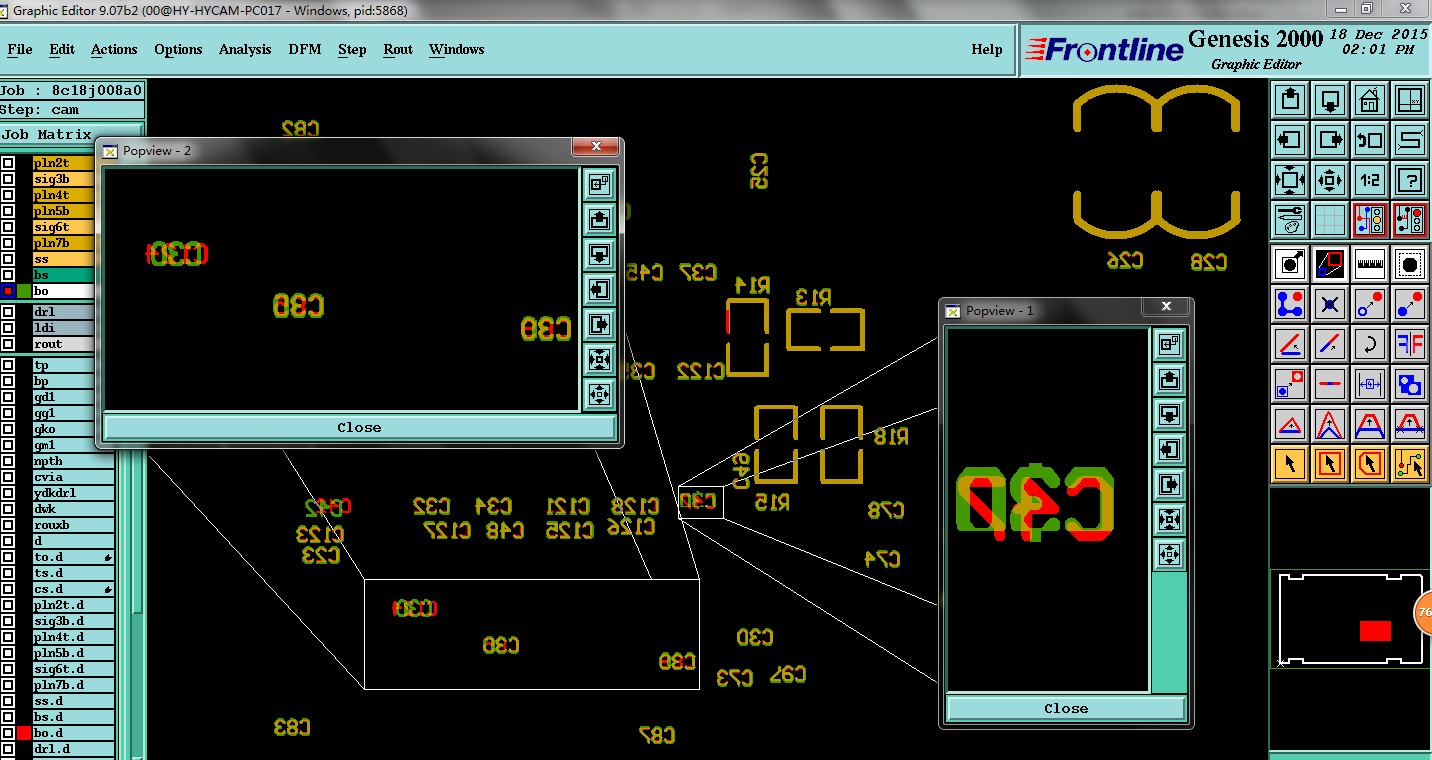Select layer name ydkdrl
This screenshot has width=1432, height=760.
pyautogui.click(x=74, y=493)
